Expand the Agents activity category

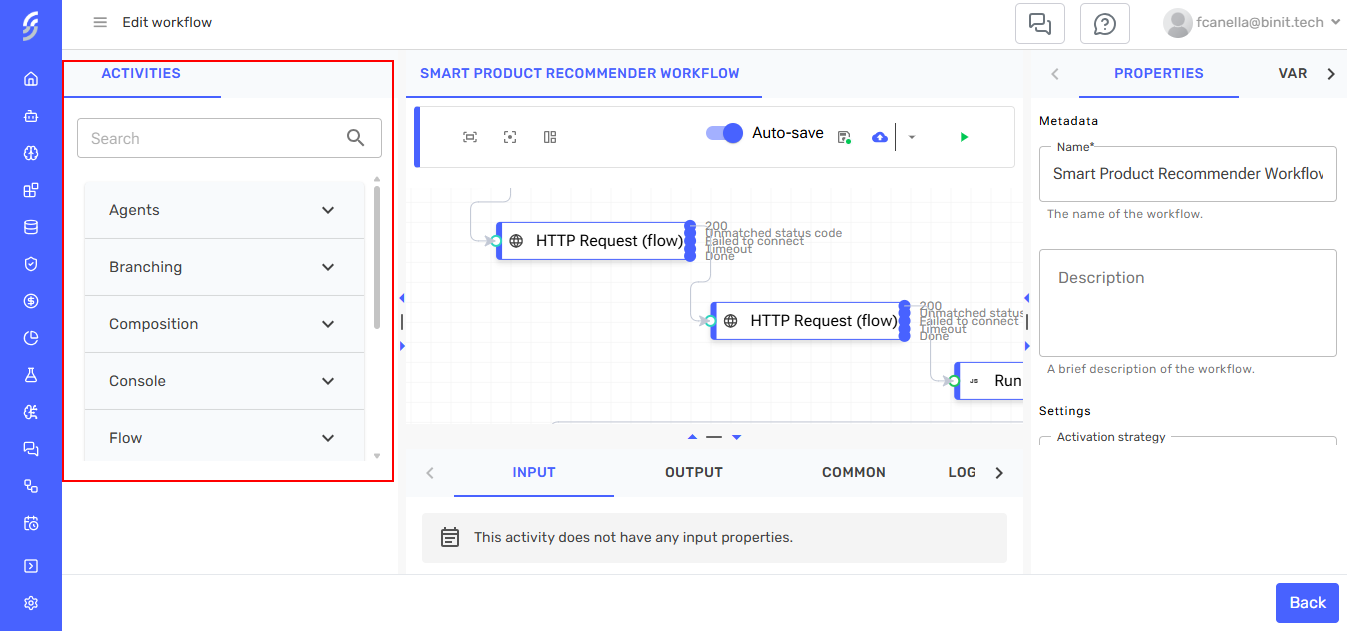(x=224, y=210)
